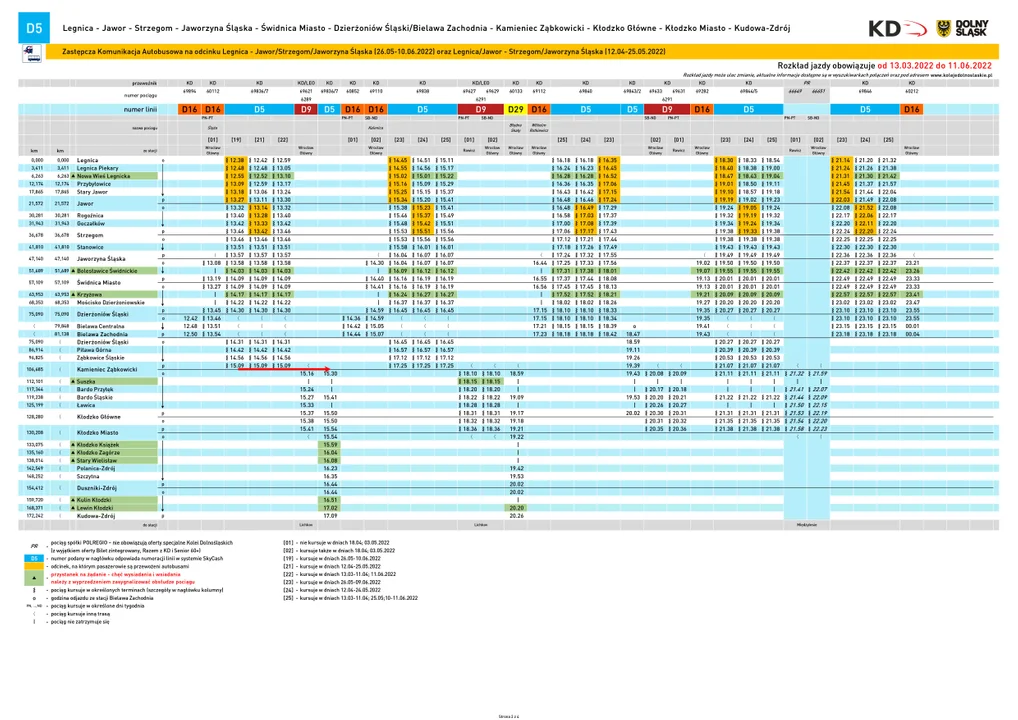1018x720 pixels.
Task: Click the legend footnote 'kursuje w dniach 12.04-26.05.2022'
Action: point(340,590)
